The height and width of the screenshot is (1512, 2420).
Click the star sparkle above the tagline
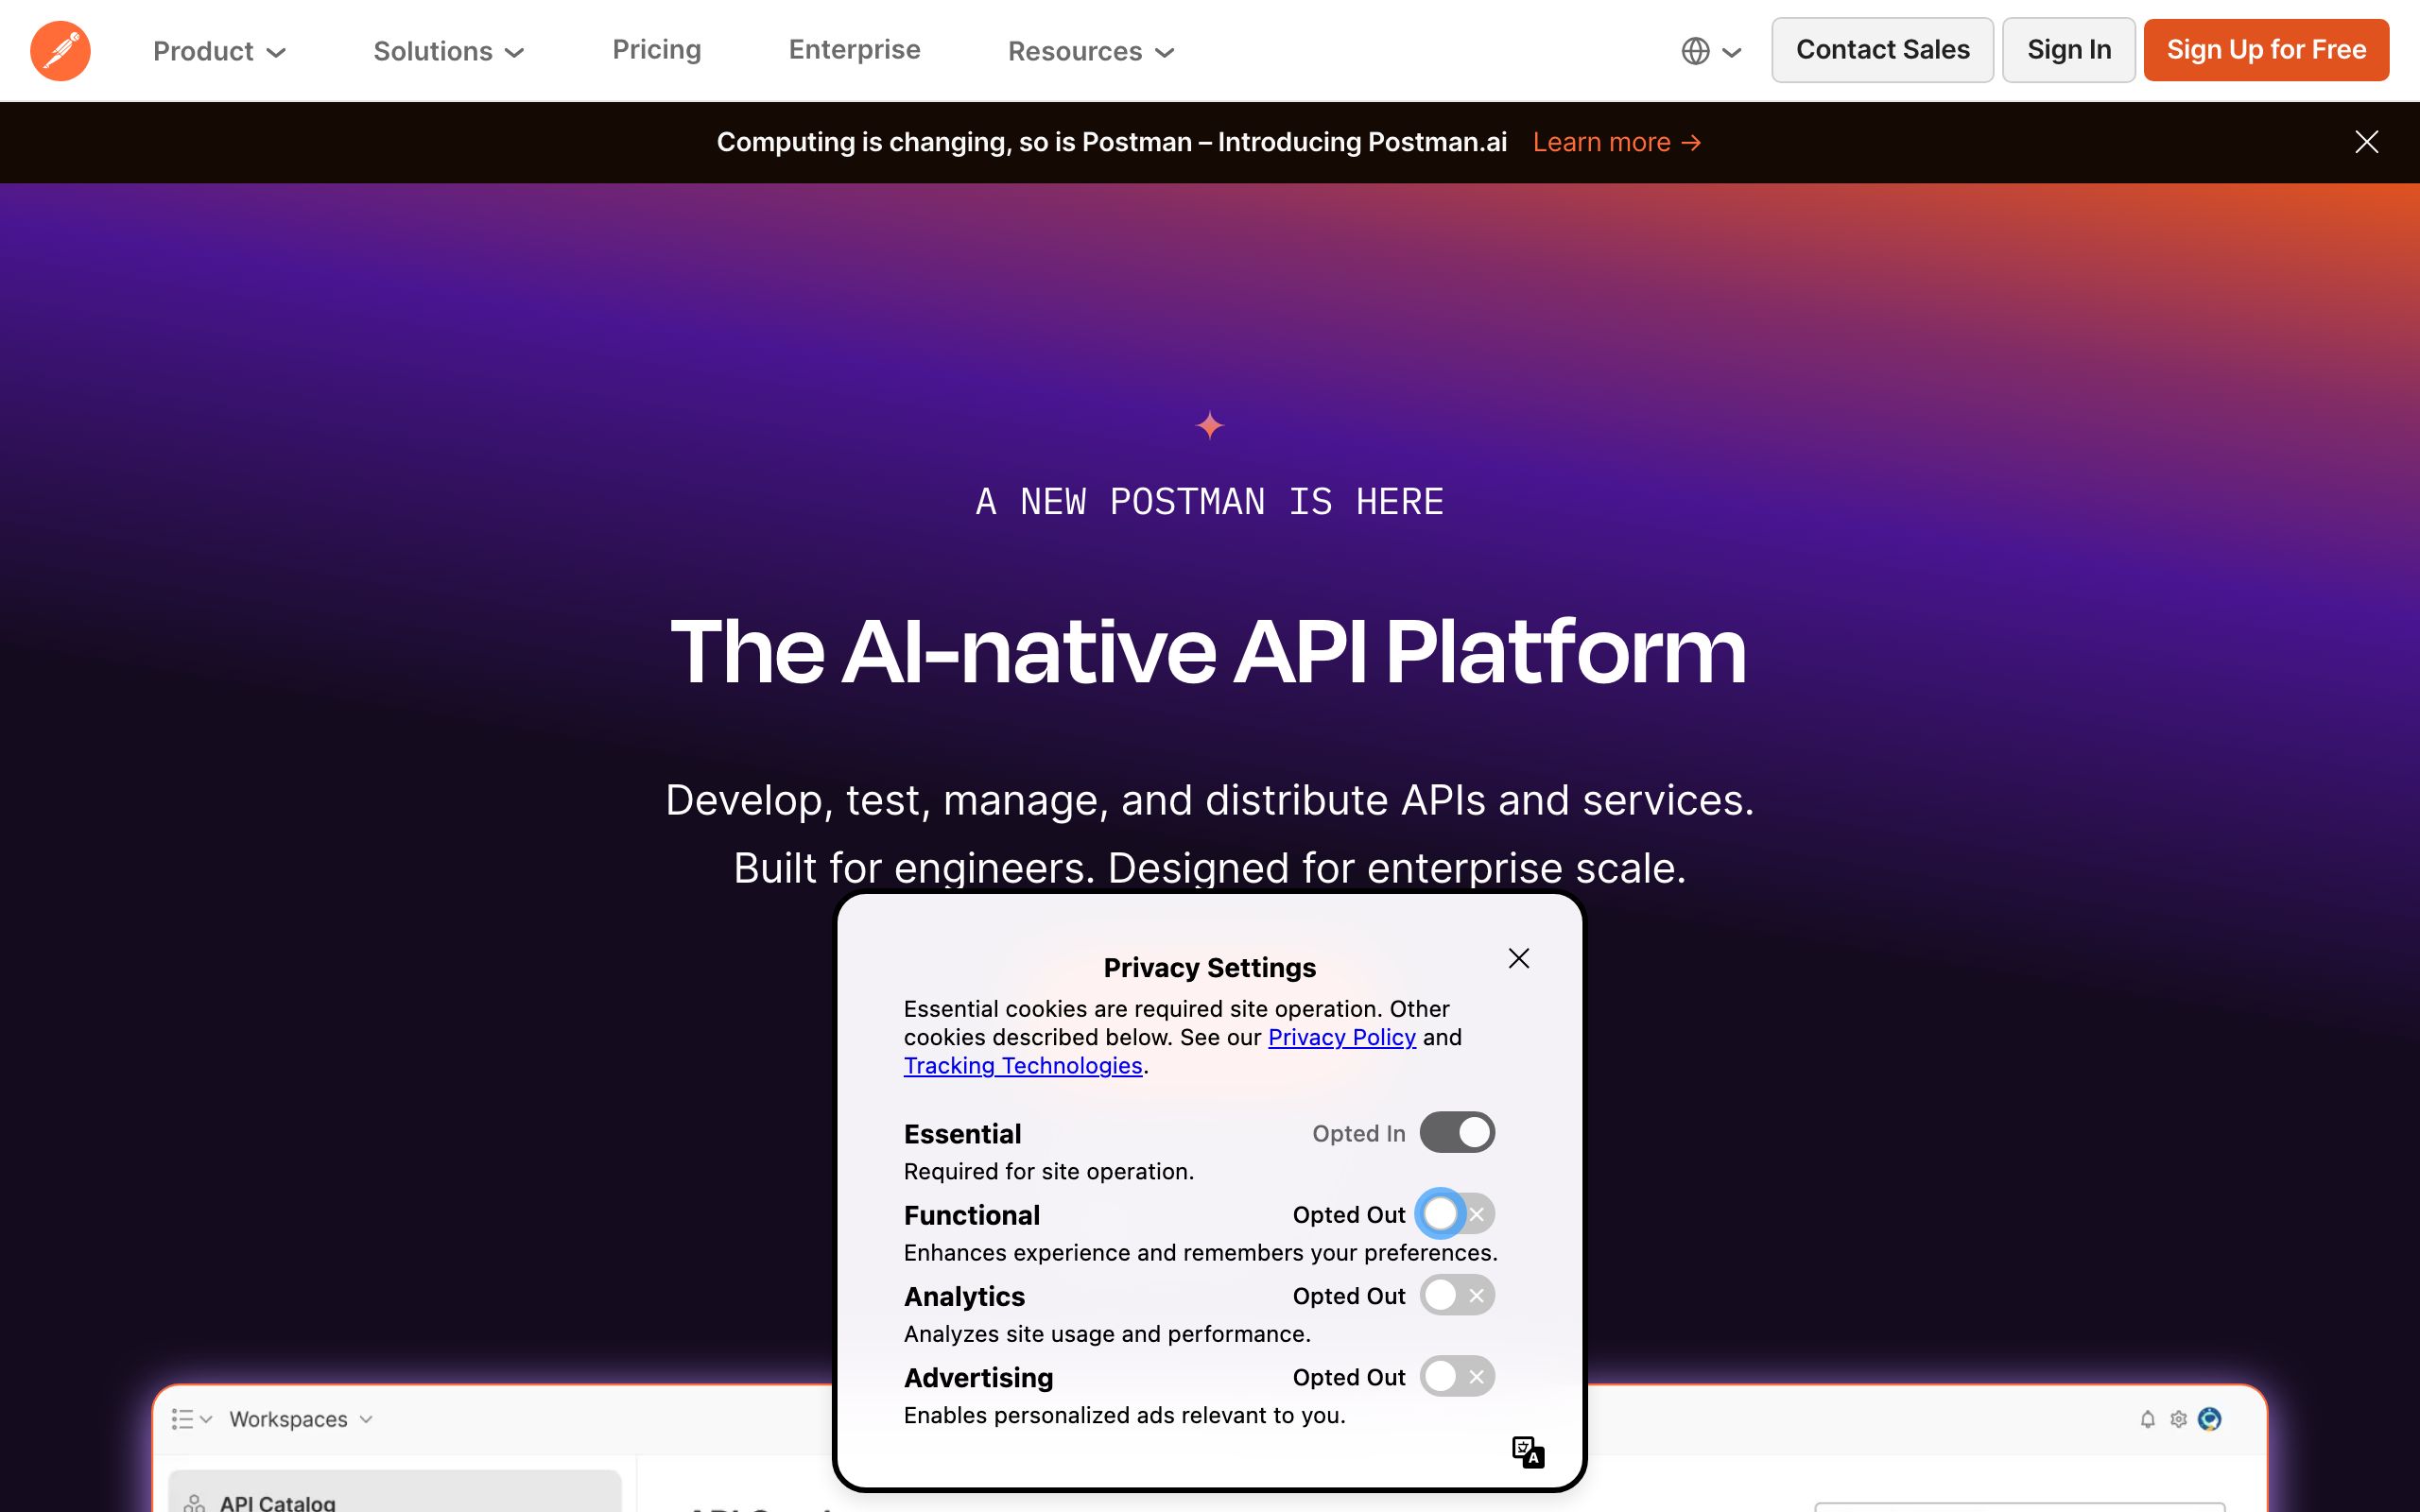click(x=1210, y=425)
